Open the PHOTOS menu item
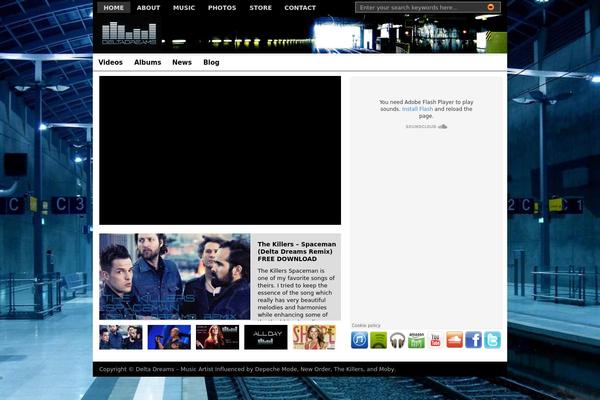 pyautogui.click(x=222, y=8)
